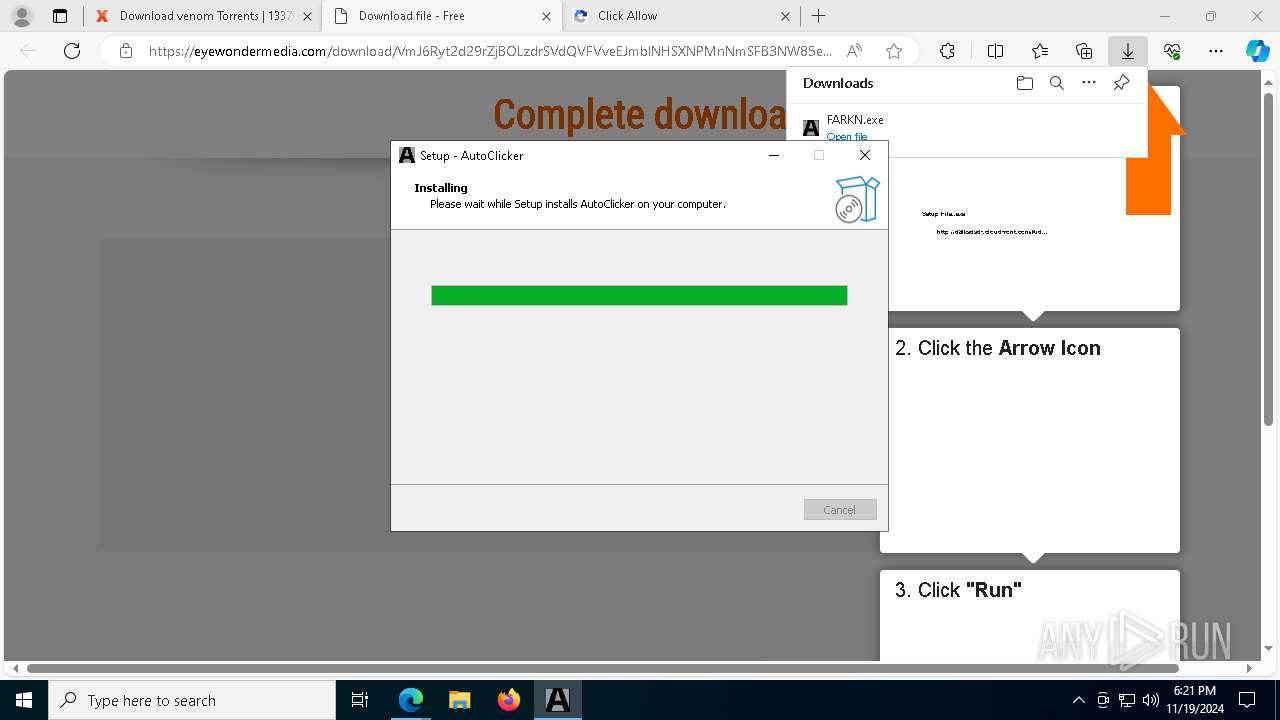
Task: Open the clock and date flyout
Action: [x=1195, y=700]
